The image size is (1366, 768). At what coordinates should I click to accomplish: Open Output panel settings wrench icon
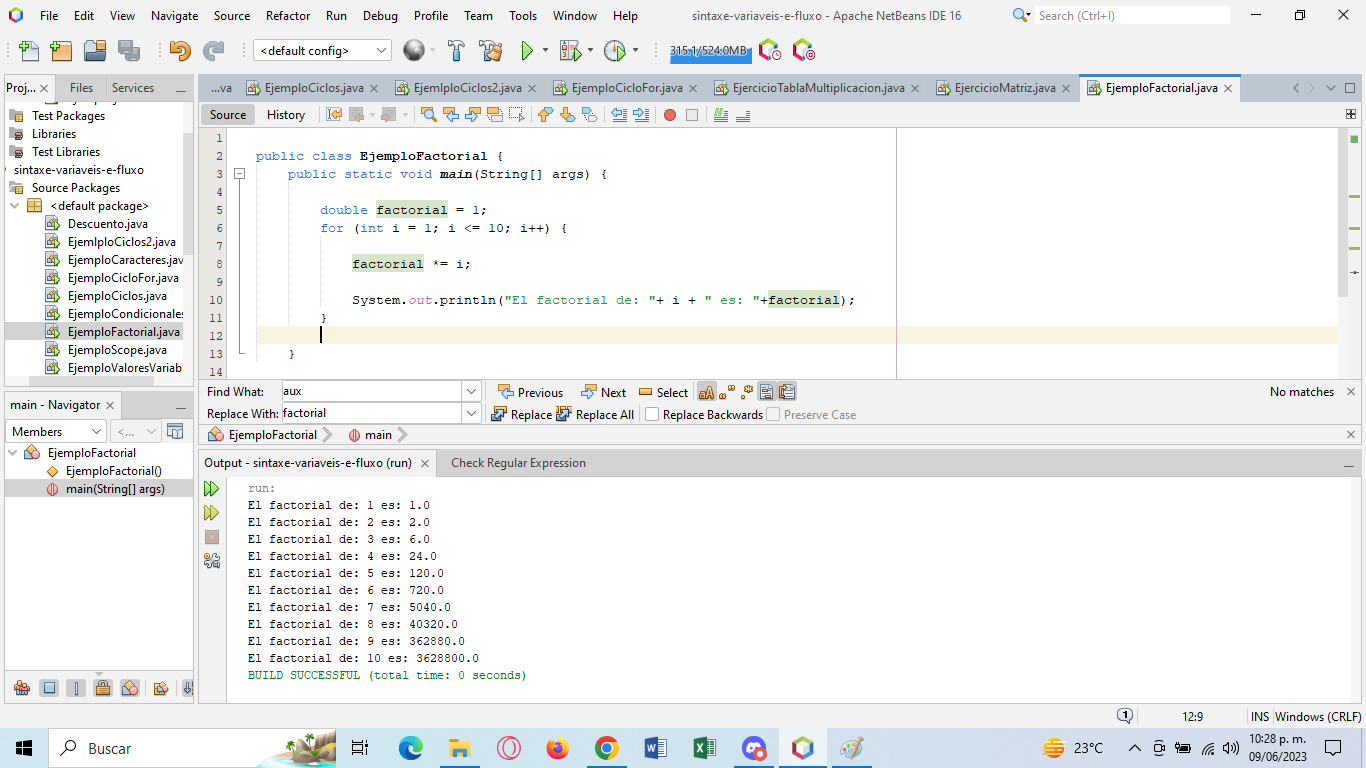211,561
